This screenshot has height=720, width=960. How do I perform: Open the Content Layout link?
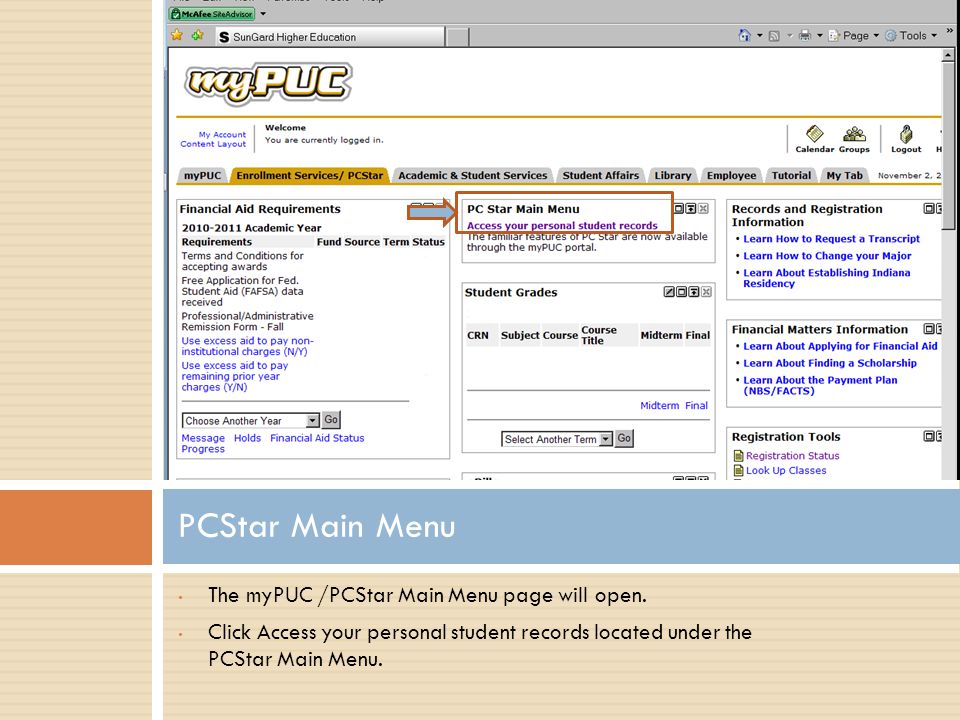pos(213,144)
